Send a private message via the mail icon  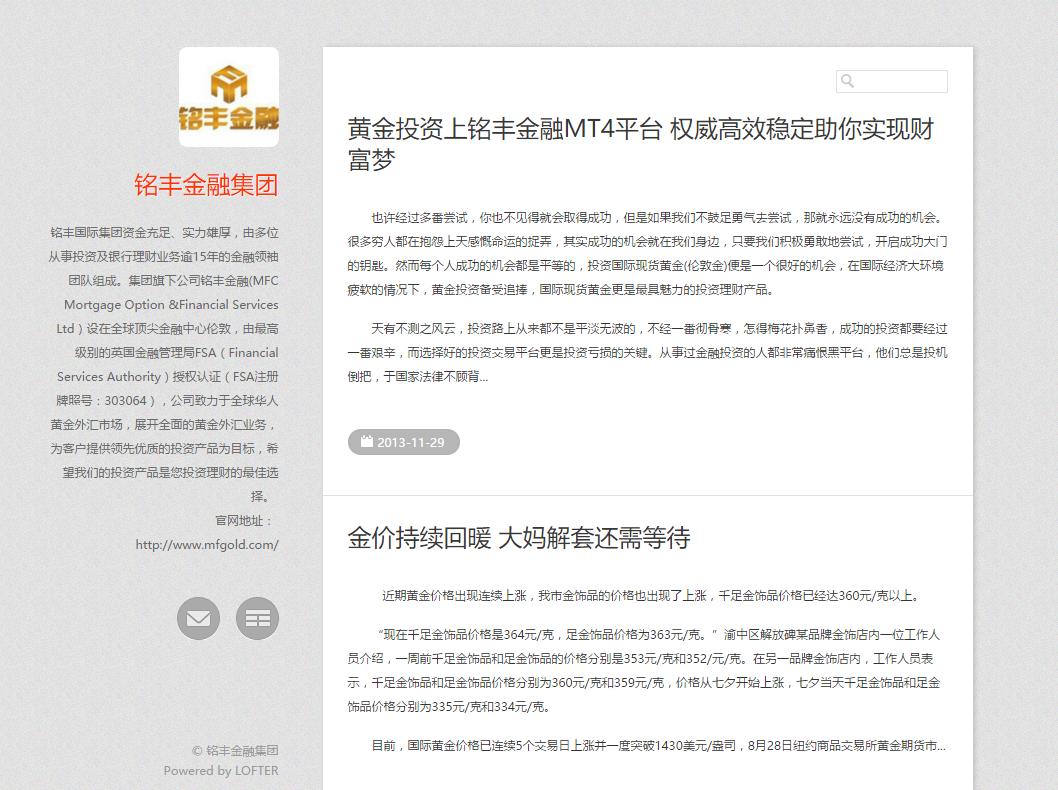pos(197,618)
